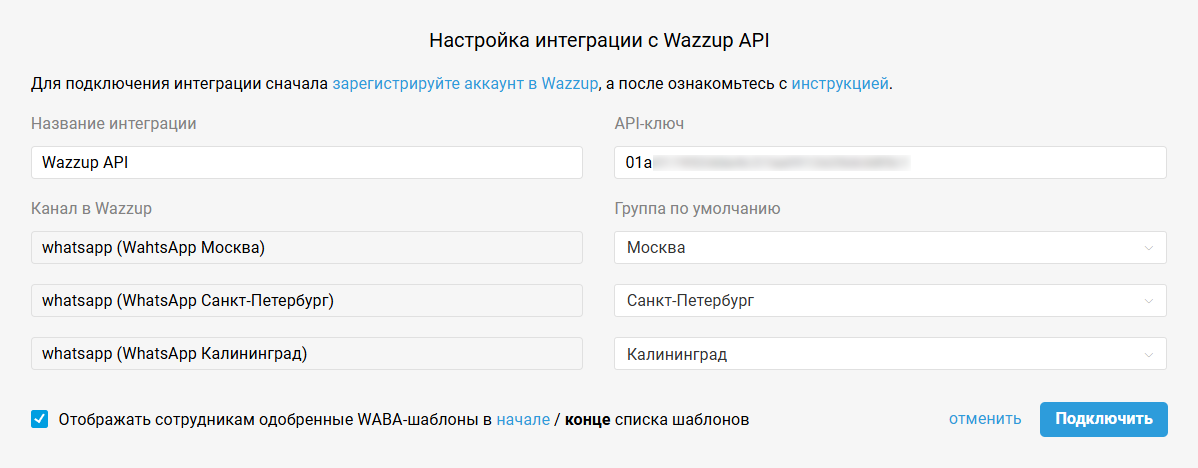The image size is (1198, 468).
Task: Click the WhatsApp Калининград channel field
Action: (x=306, y=353)
